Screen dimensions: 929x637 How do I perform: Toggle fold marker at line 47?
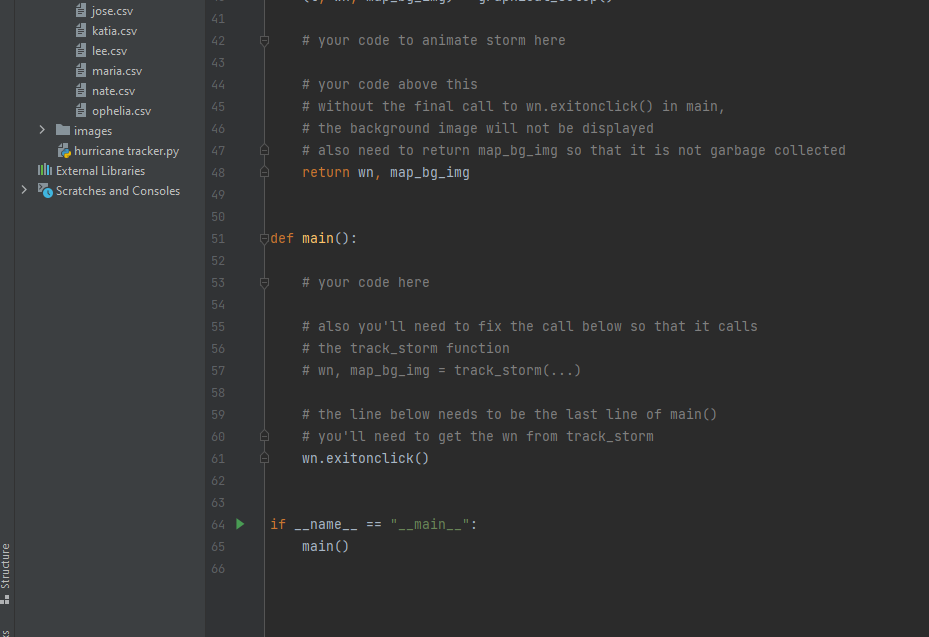coord(264,151)
